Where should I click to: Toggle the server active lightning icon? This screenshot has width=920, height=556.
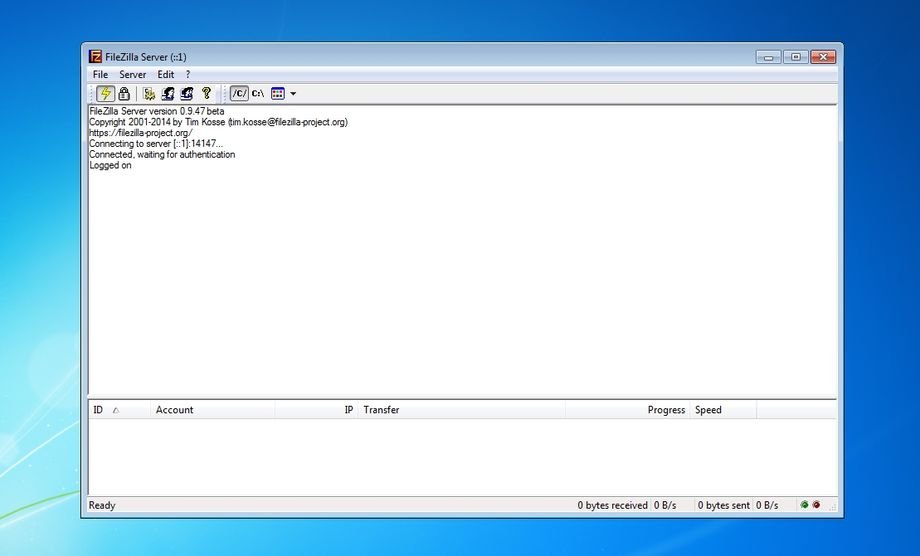(x=106, y=93)
